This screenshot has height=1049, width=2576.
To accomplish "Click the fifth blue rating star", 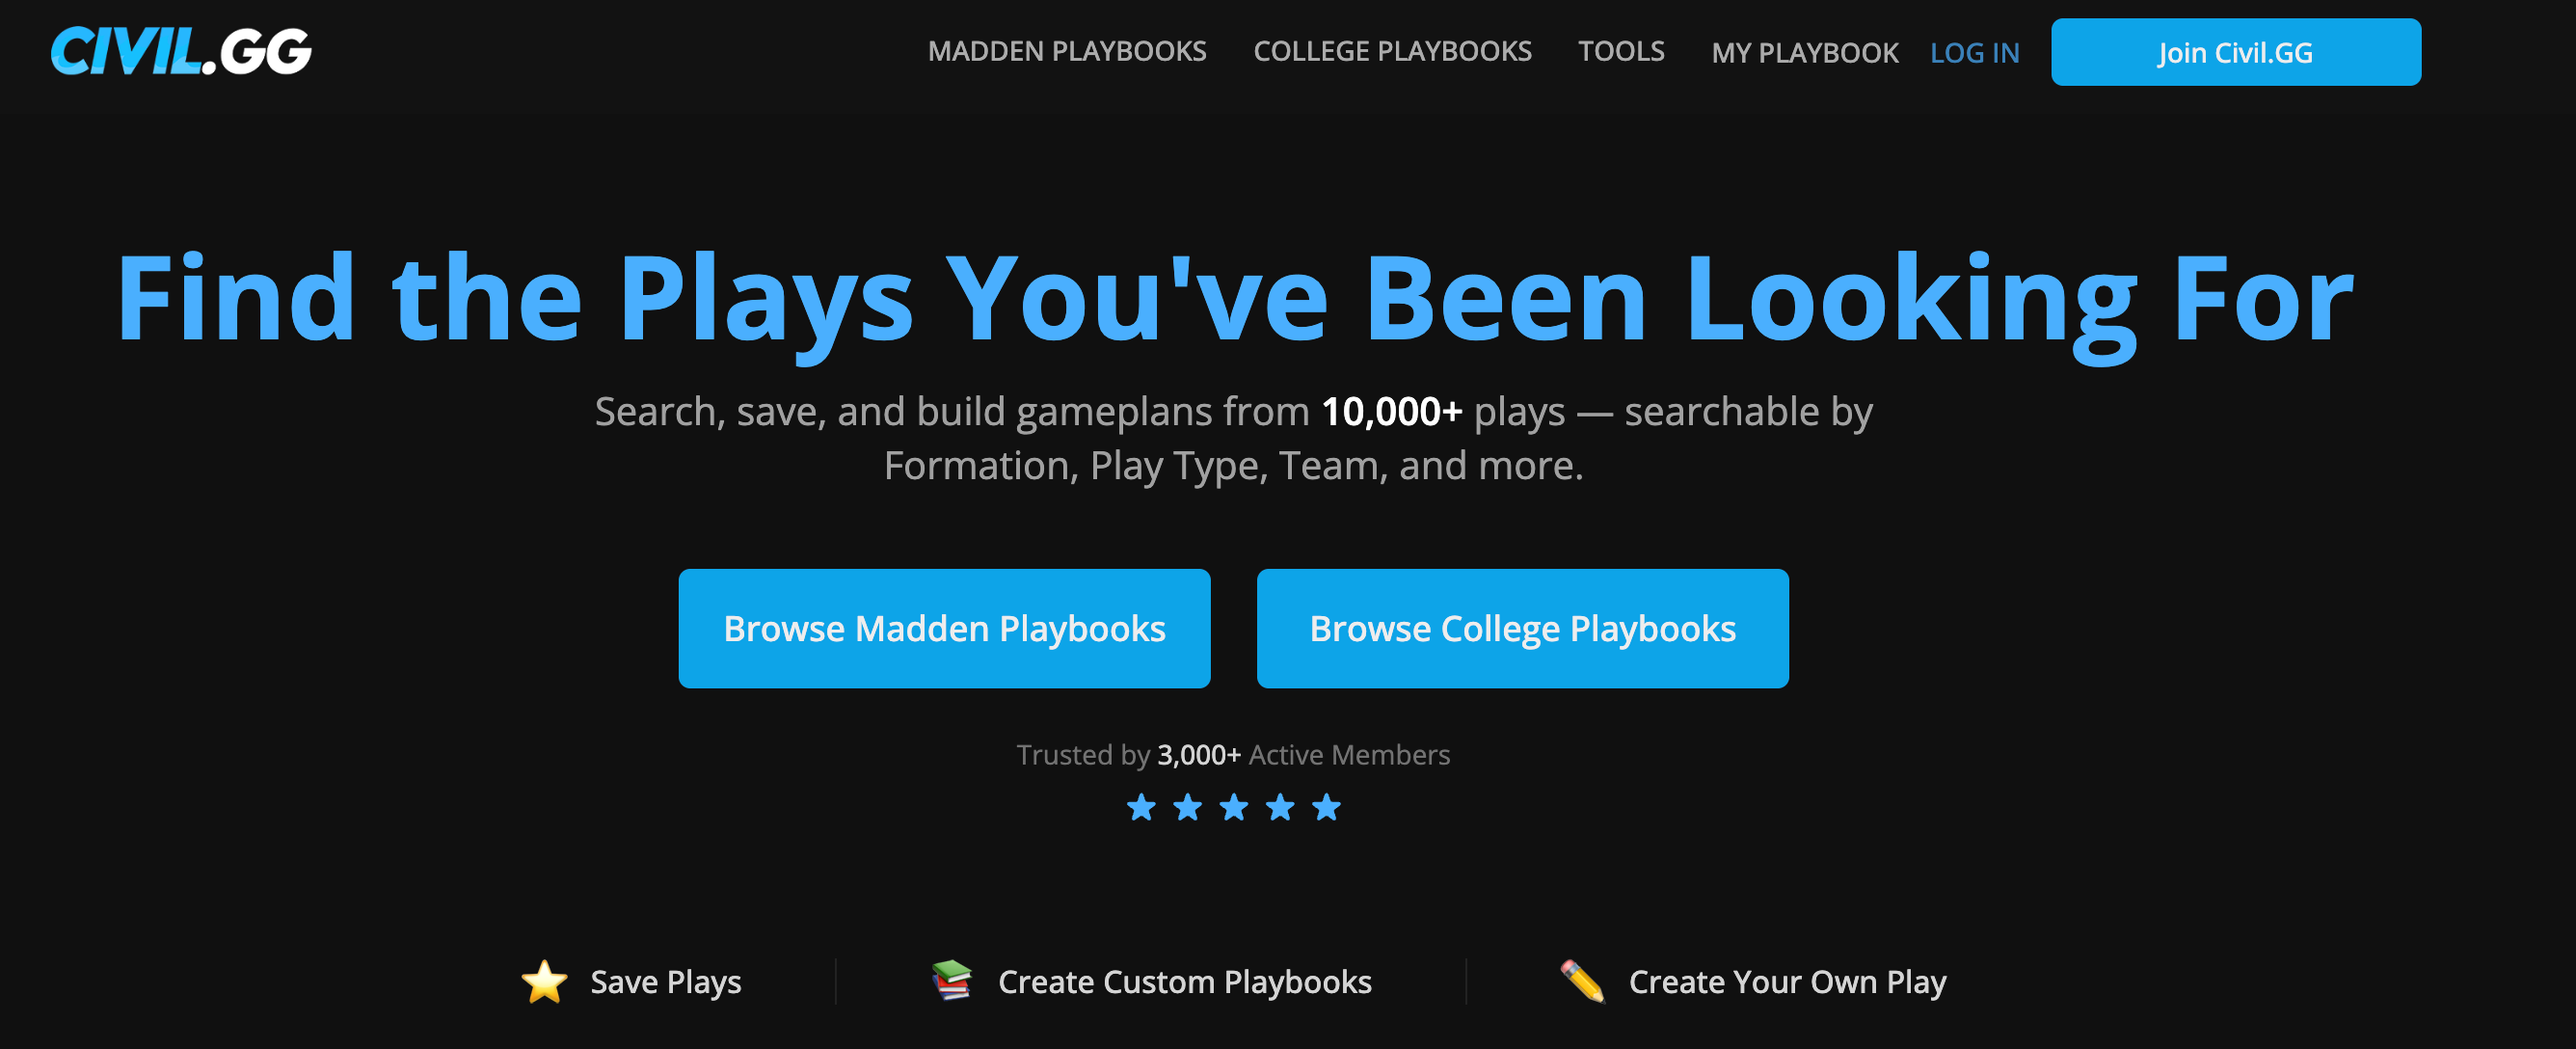I will (1326, 807).
